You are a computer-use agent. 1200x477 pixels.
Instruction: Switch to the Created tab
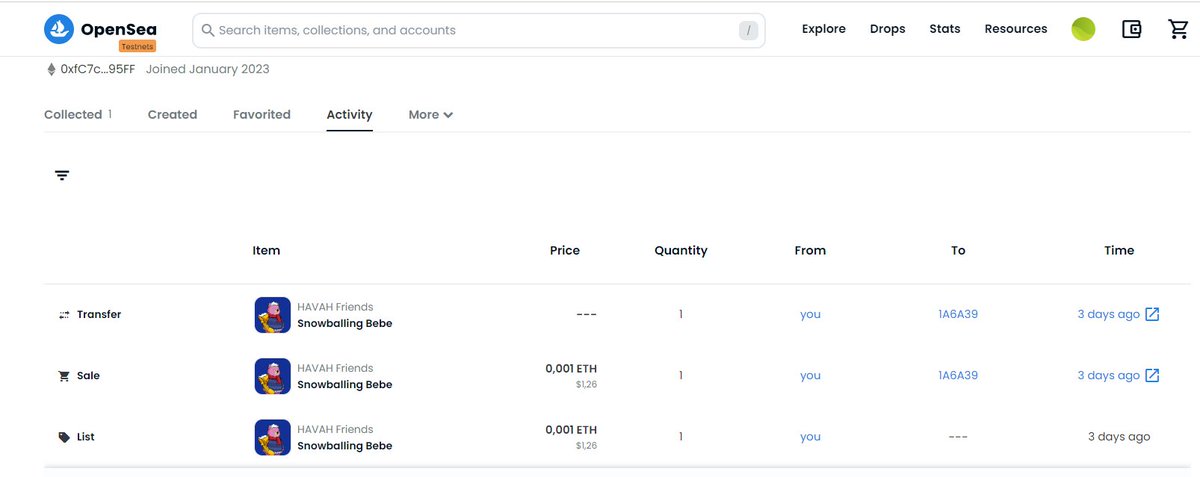pos(172,115)
